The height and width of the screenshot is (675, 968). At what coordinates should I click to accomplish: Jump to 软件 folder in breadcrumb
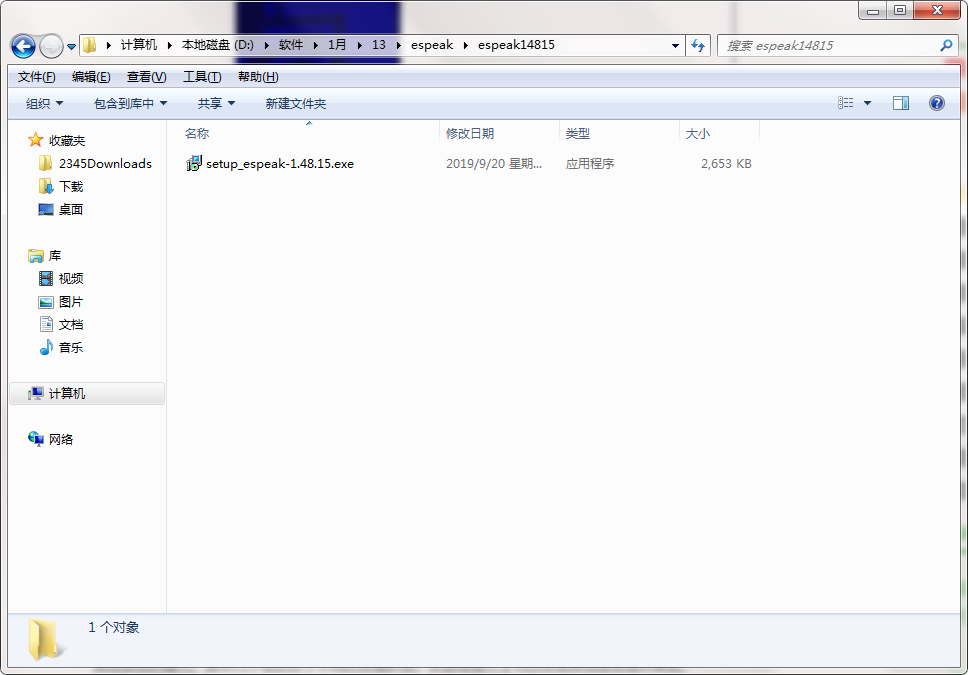tap(290, 45)
